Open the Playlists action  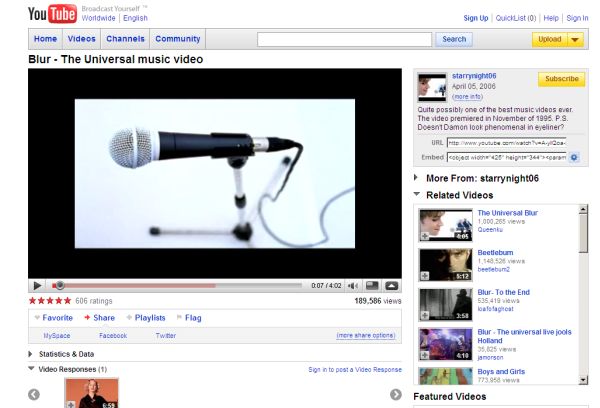(146, 318)
